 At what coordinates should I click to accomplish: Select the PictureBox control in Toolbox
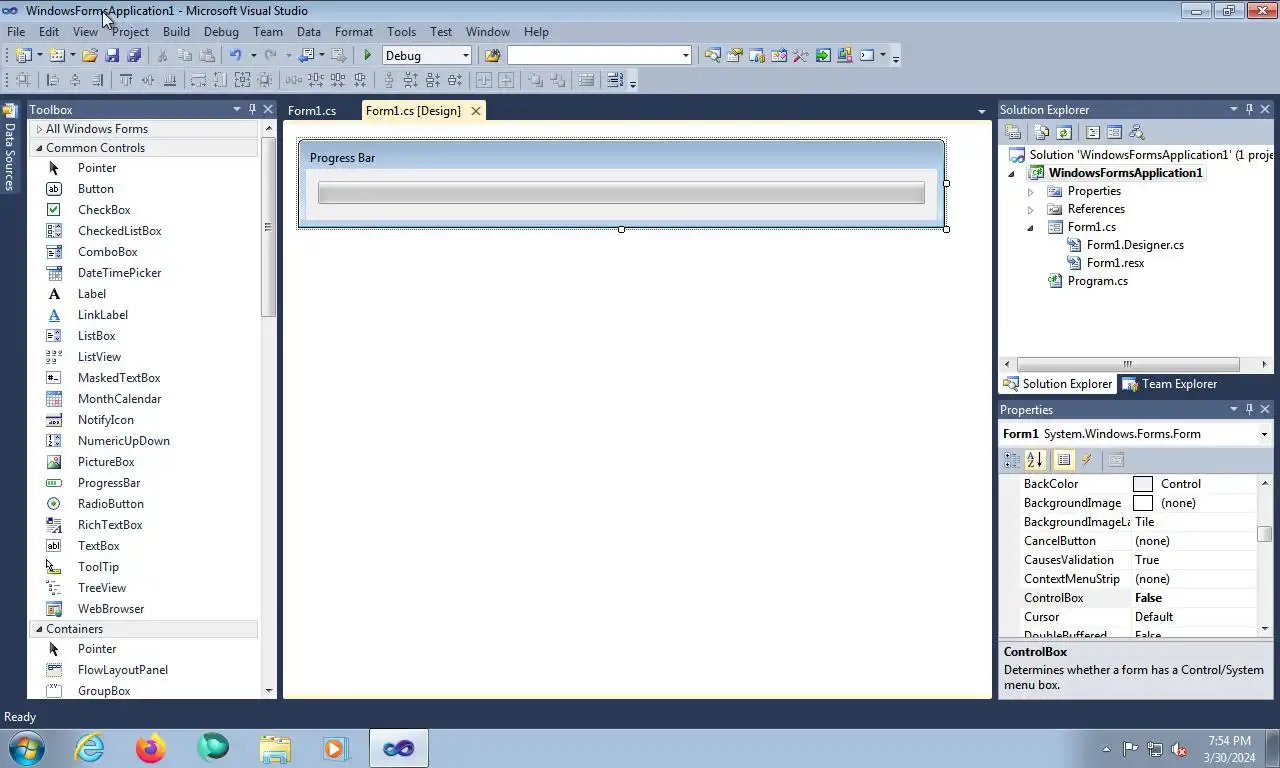106,462
